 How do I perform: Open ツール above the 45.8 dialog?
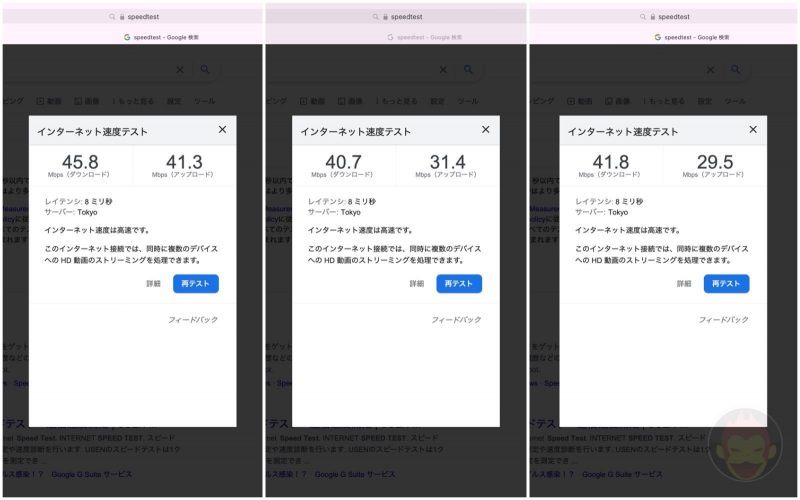tap(205, 101)
